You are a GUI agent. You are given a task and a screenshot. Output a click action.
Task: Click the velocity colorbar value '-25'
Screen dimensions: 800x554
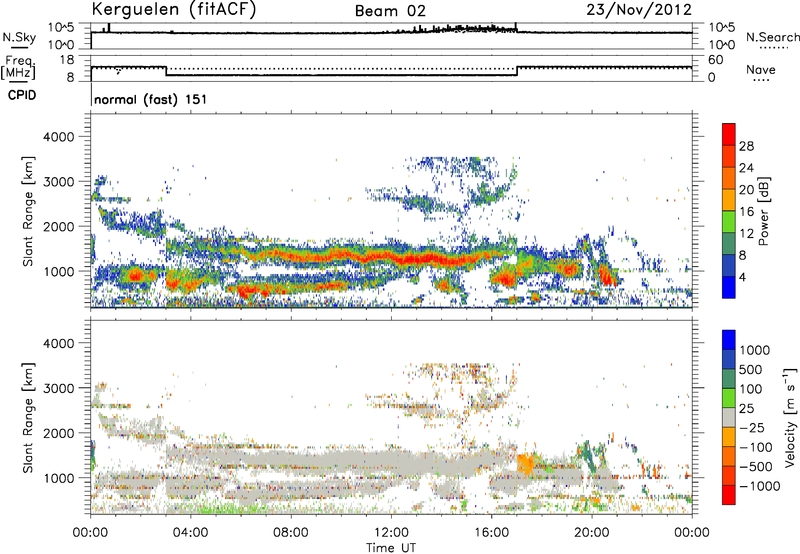coord(754,427)
